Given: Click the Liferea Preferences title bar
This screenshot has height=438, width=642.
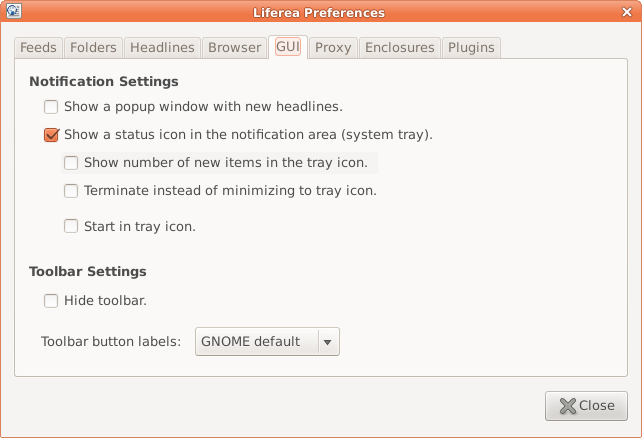Looking at the screenshot, I should 320,12.
